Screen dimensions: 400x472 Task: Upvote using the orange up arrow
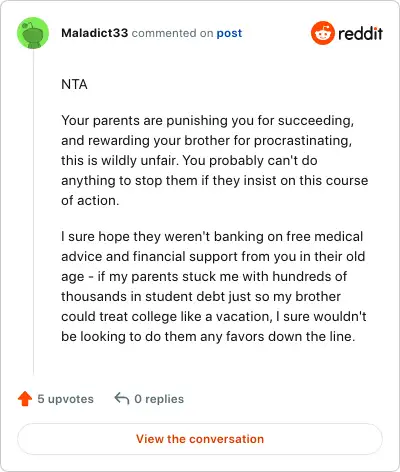25,399
